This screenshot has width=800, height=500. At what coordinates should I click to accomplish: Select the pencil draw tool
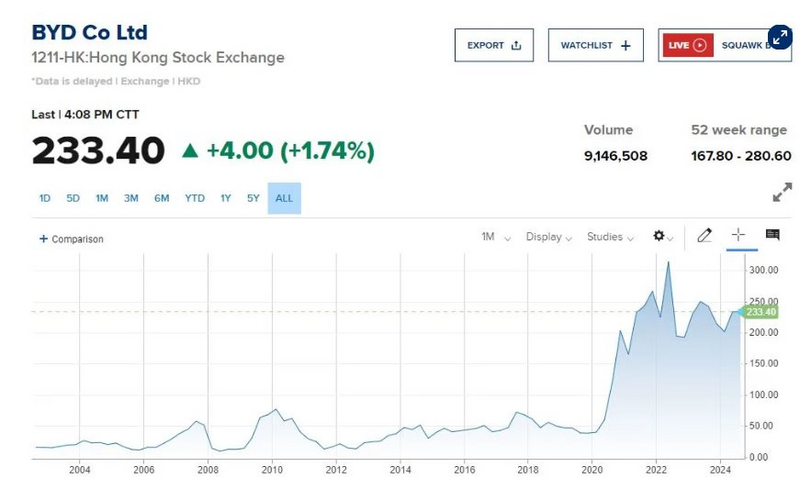[705, 235]
